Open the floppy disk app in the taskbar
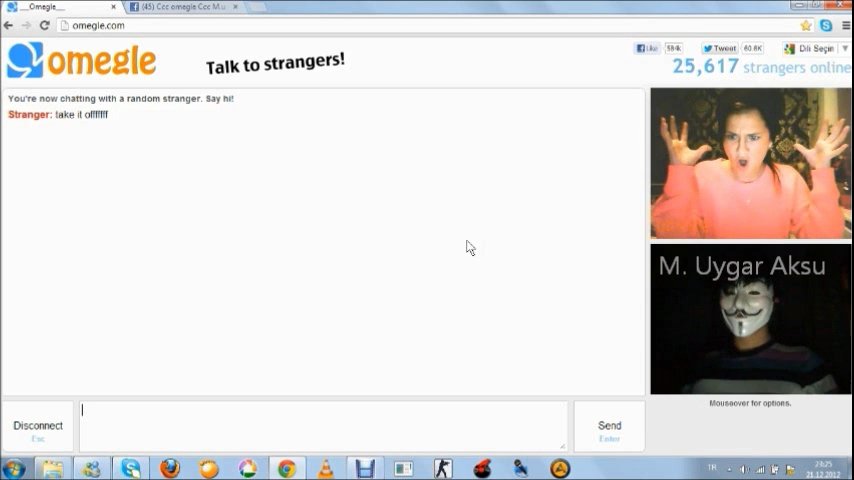The width and height of the screenshot is (854, 480). click(x=365, y=469)
